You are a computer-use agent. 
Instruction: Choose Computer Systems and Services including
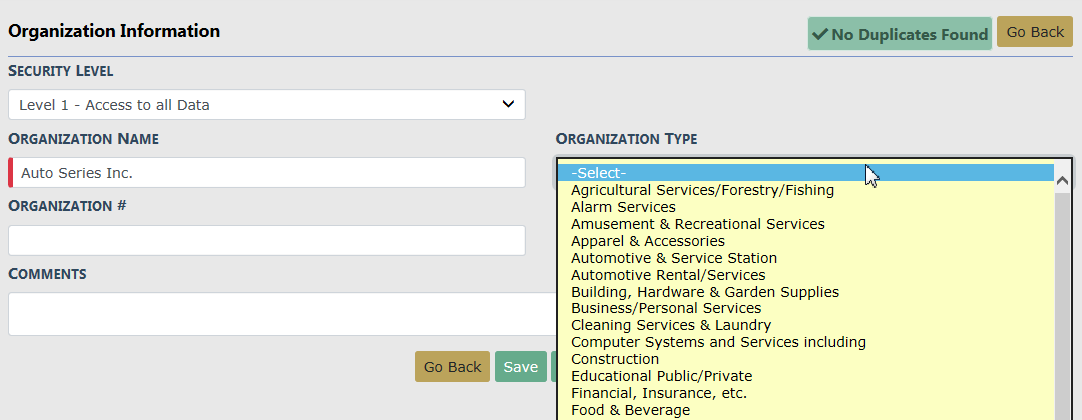718,342
